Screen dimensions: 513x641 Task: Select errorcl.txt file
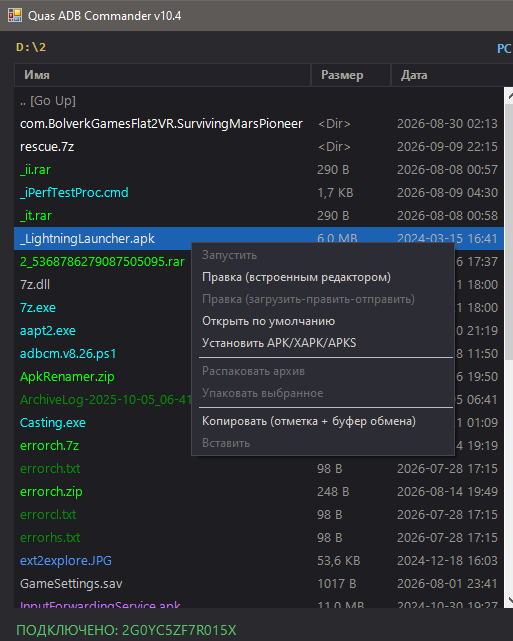(259, 515)
